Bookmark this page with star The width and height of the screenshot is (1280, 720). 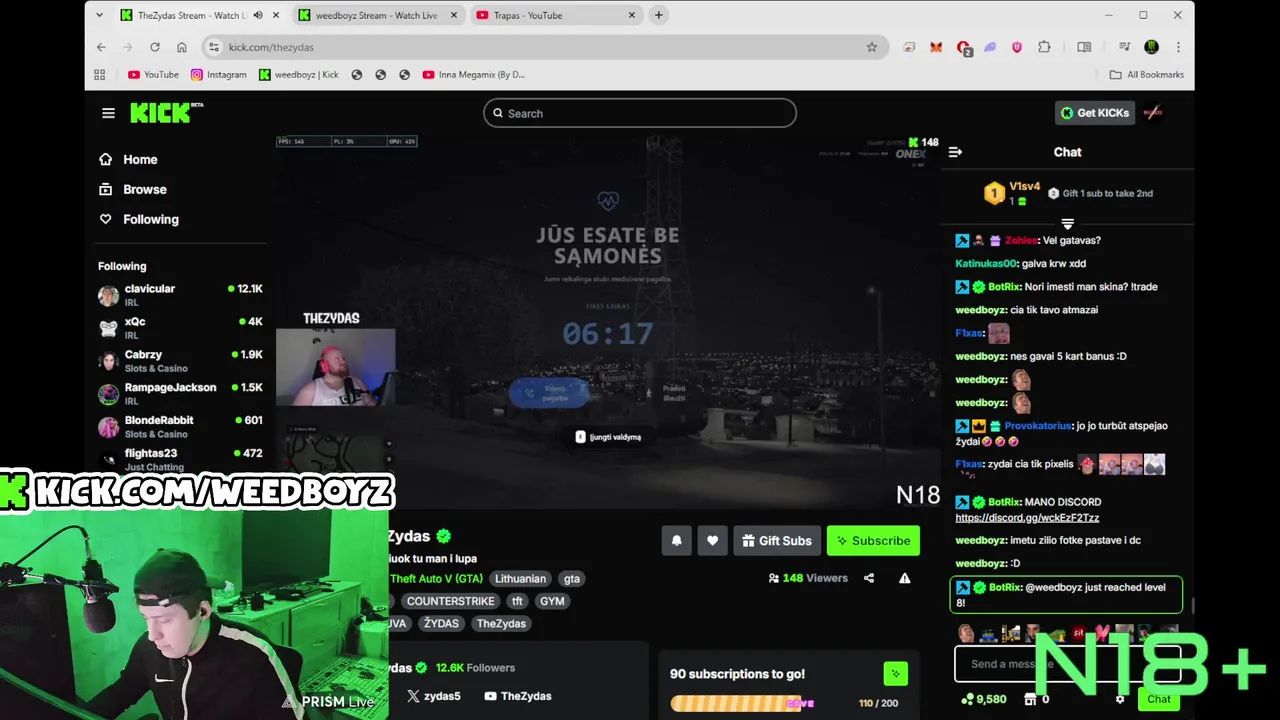tap(871, 47)
